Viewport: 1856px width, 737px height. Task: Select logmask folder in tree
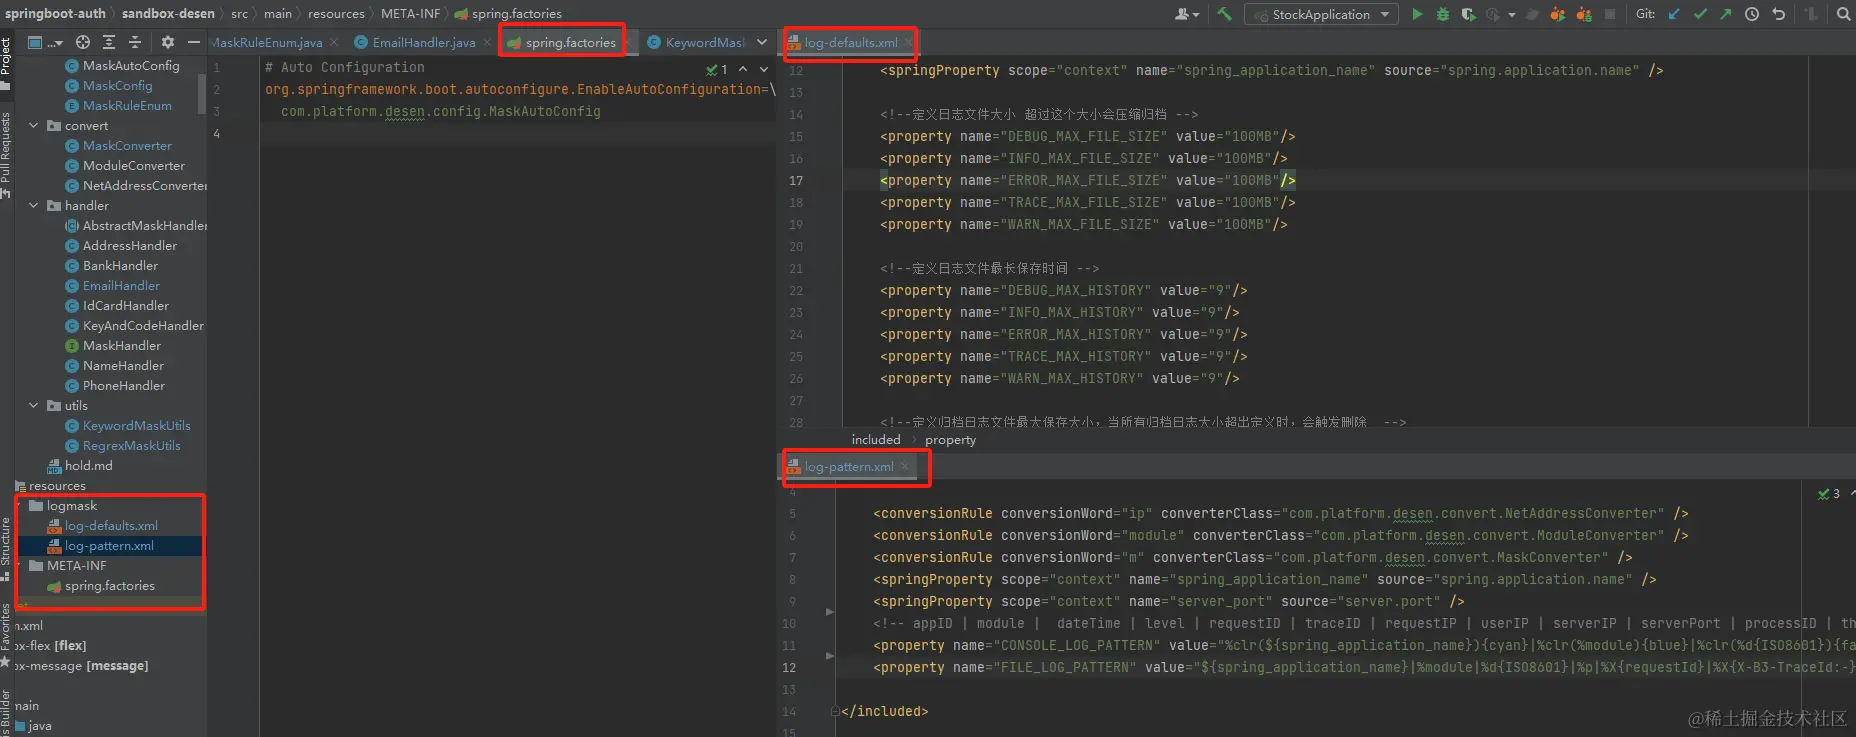point(71,505)
